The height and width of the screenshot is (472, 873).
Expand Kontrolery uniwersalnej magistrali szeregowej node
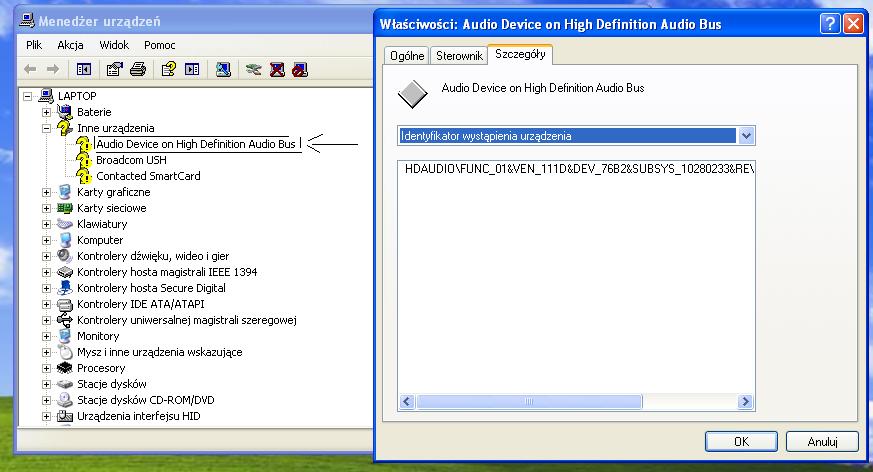(x=47, y=321)
